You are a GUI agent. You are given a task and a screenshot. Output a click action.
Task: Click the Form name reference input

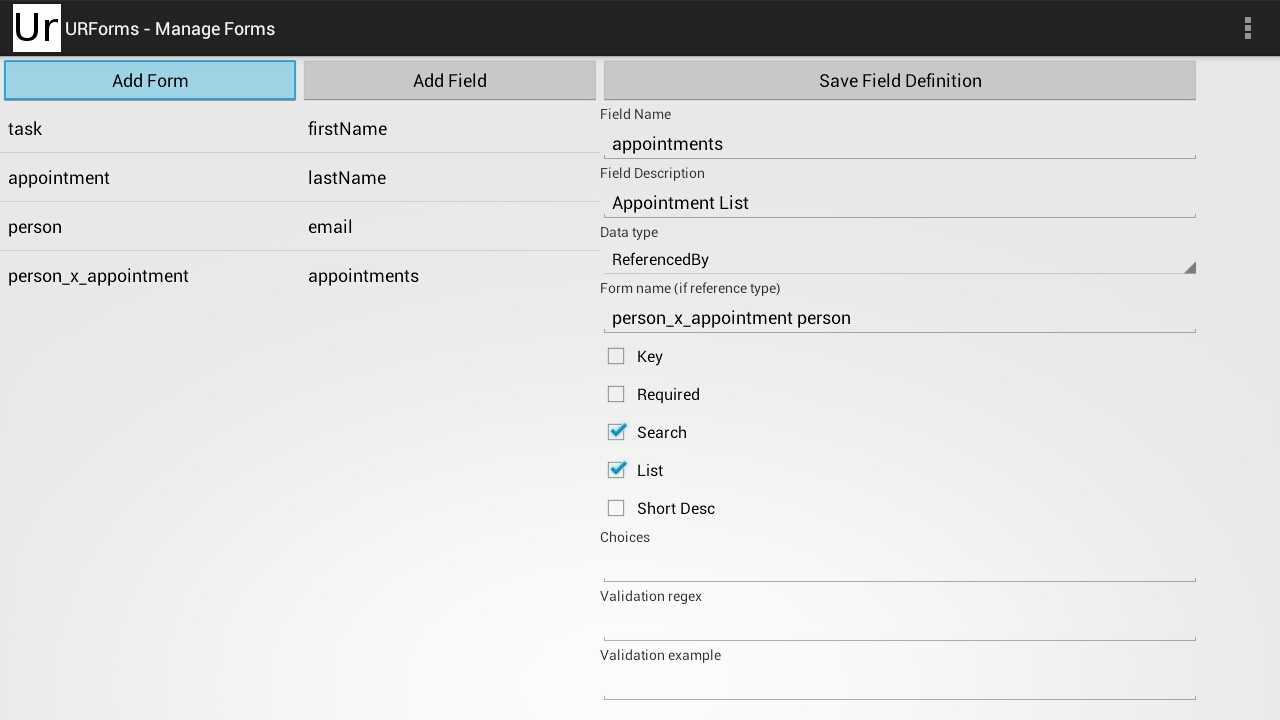(900, 318)
